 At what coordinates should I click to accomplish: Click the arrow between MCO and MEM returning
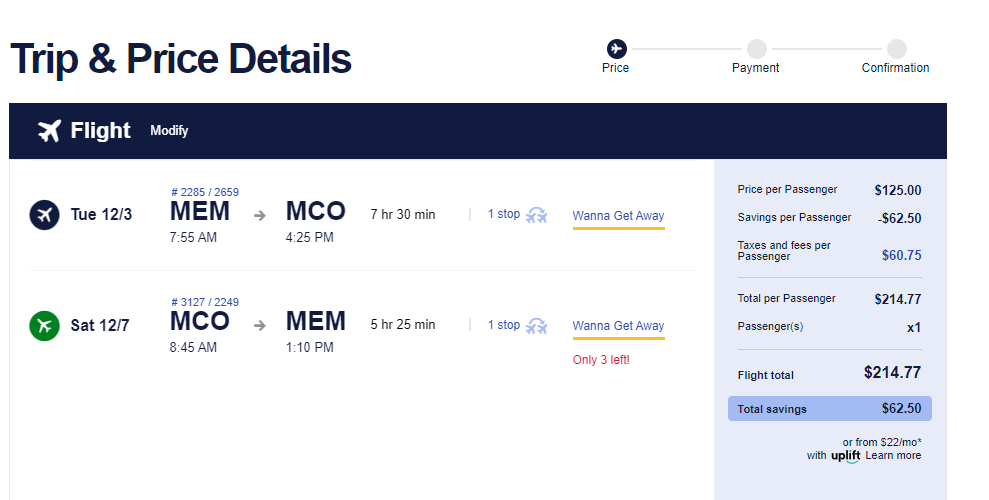260,325
